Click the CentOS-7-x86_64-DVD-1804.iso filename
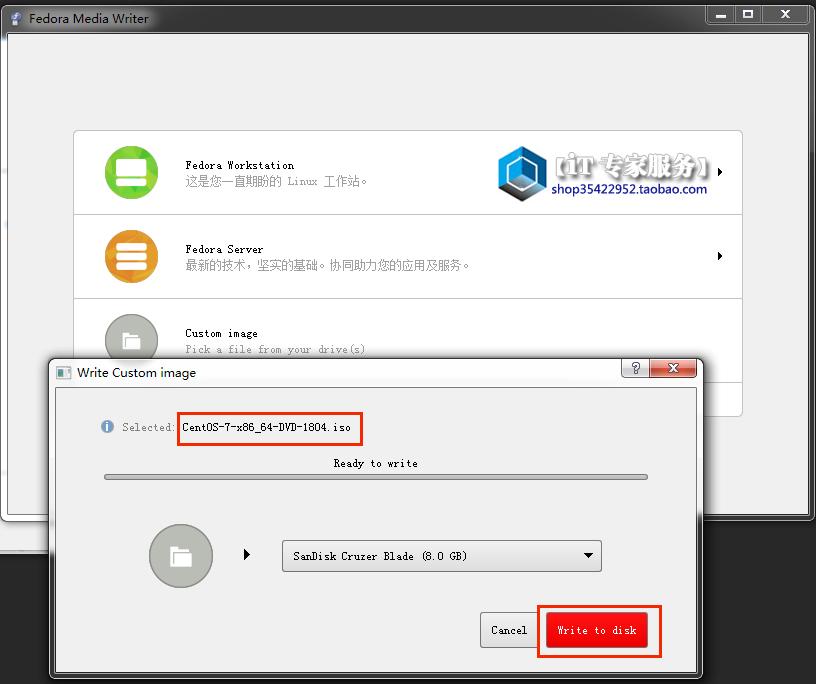This screenshot has height=684, width=816. 266,427
